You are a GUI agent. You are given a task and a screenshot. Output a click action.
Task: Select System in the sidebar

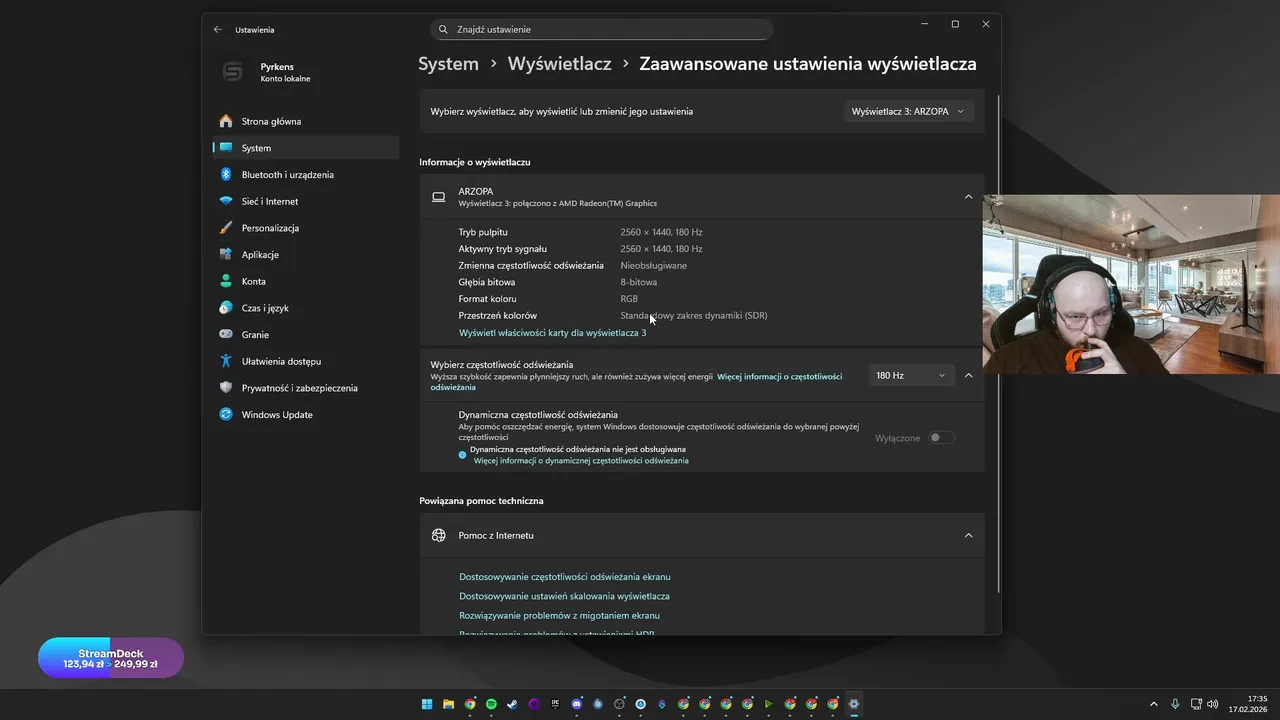click(306, 148)
